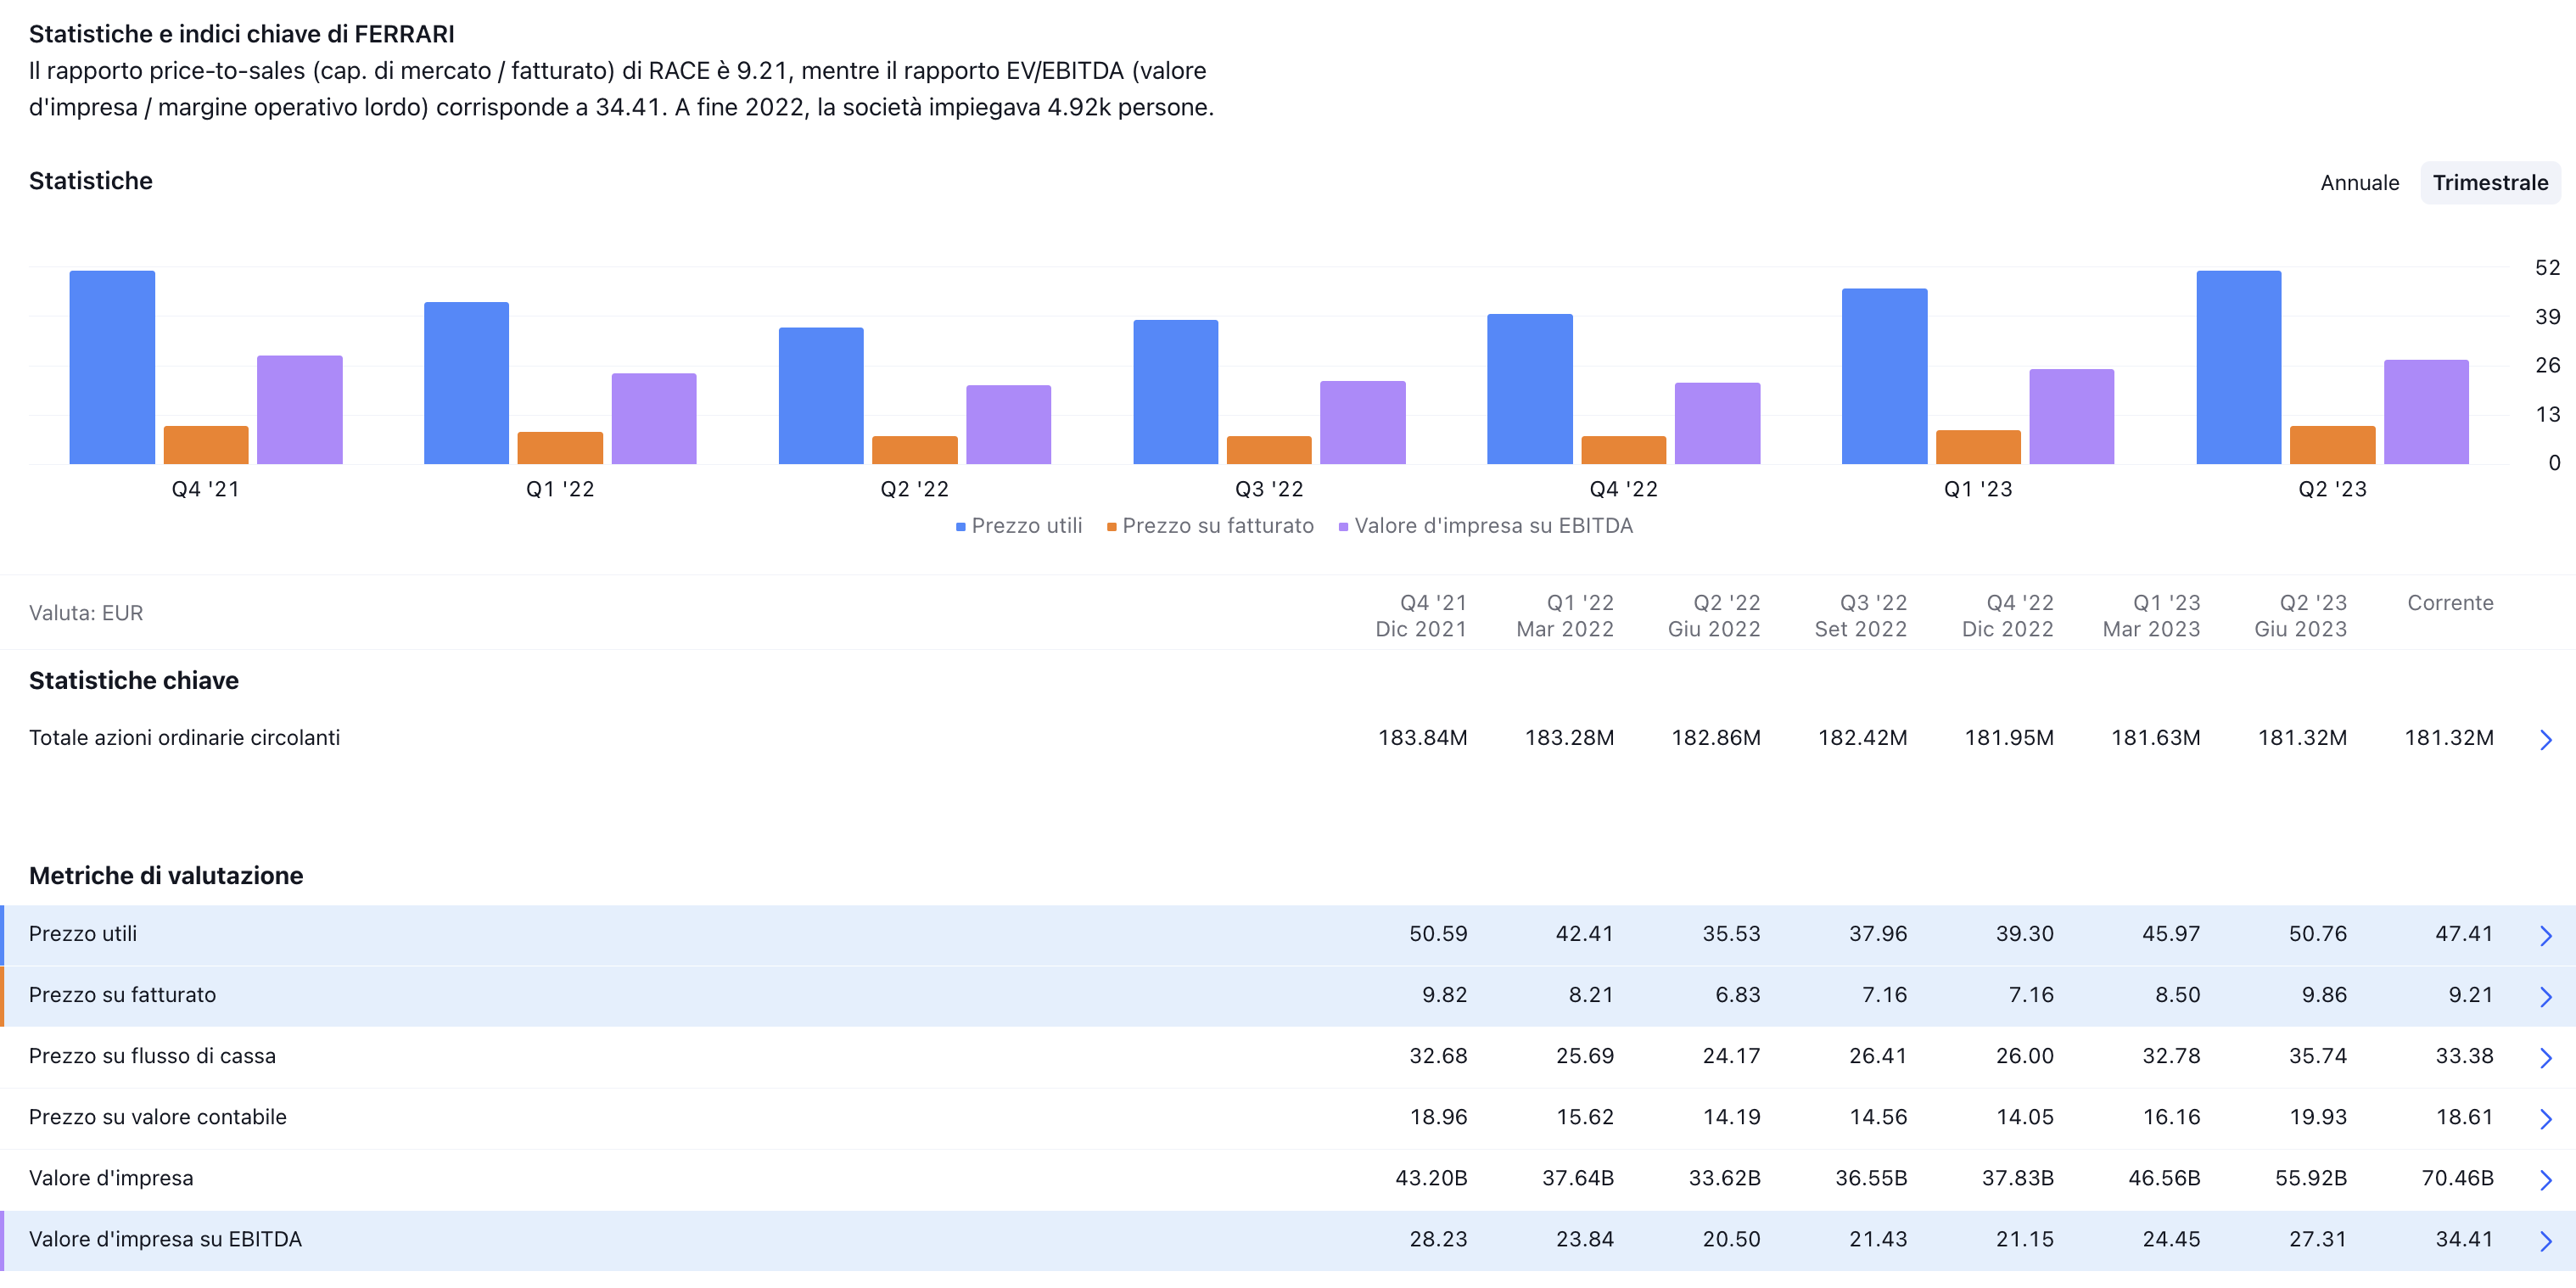Click the purple EV/EBITDA bar for Q2 '23
This screenshot has height=1288, width=2576.
(x=2426, y=412)
